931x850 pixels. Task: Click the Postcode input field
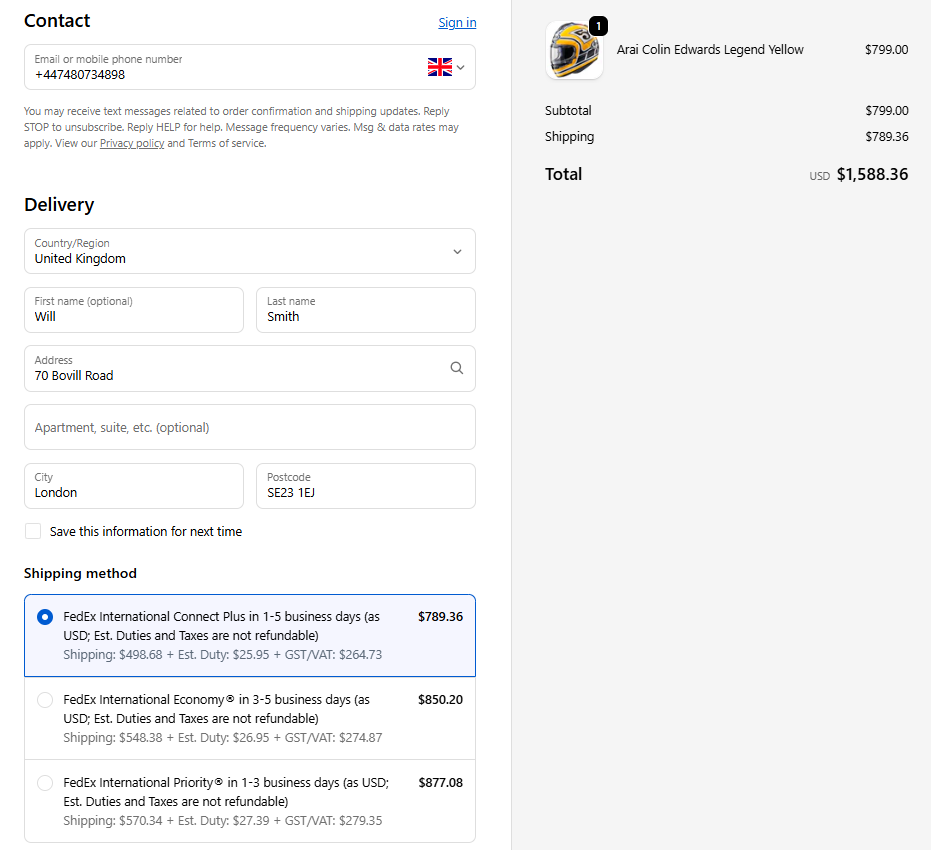(x=365, y=486)
